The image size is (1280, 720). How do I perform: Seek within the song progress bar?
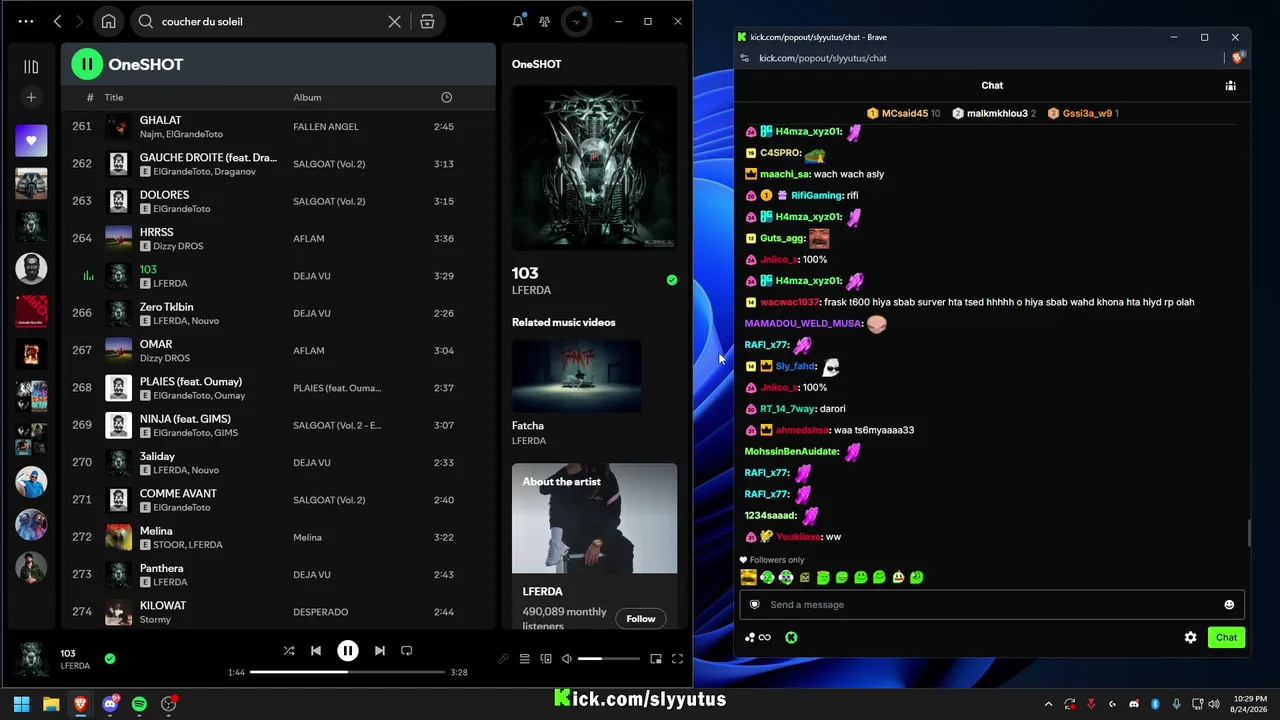[347, 672]
